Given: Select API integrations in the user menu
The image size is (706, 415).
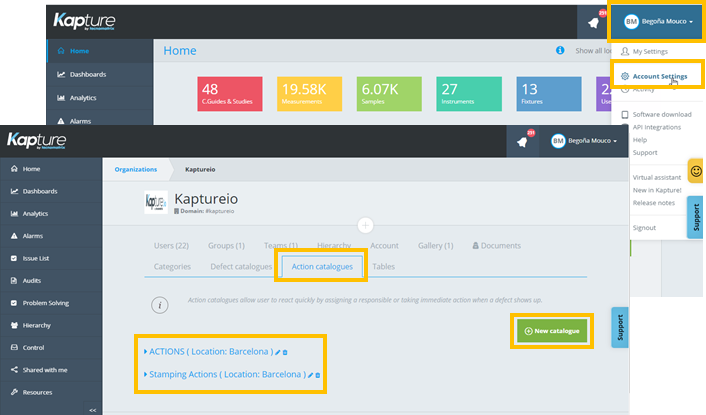Looking at the screenshot, I should pos(656,127).
